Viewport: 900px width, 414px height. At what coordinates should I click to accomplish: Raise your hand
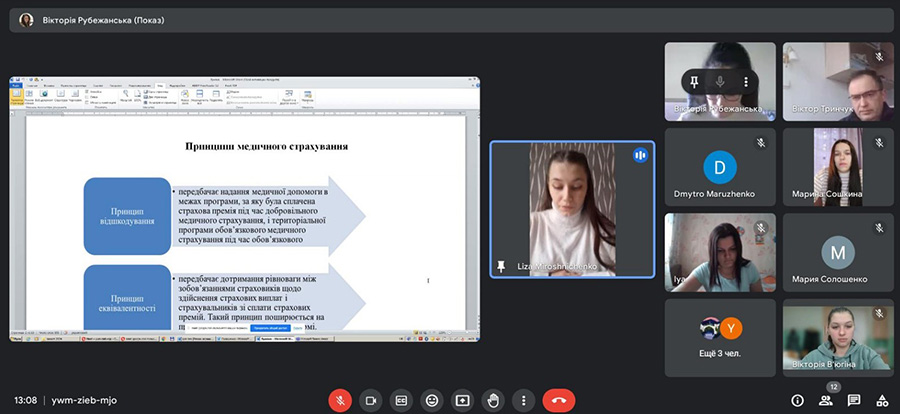click(x=492, y=400)
